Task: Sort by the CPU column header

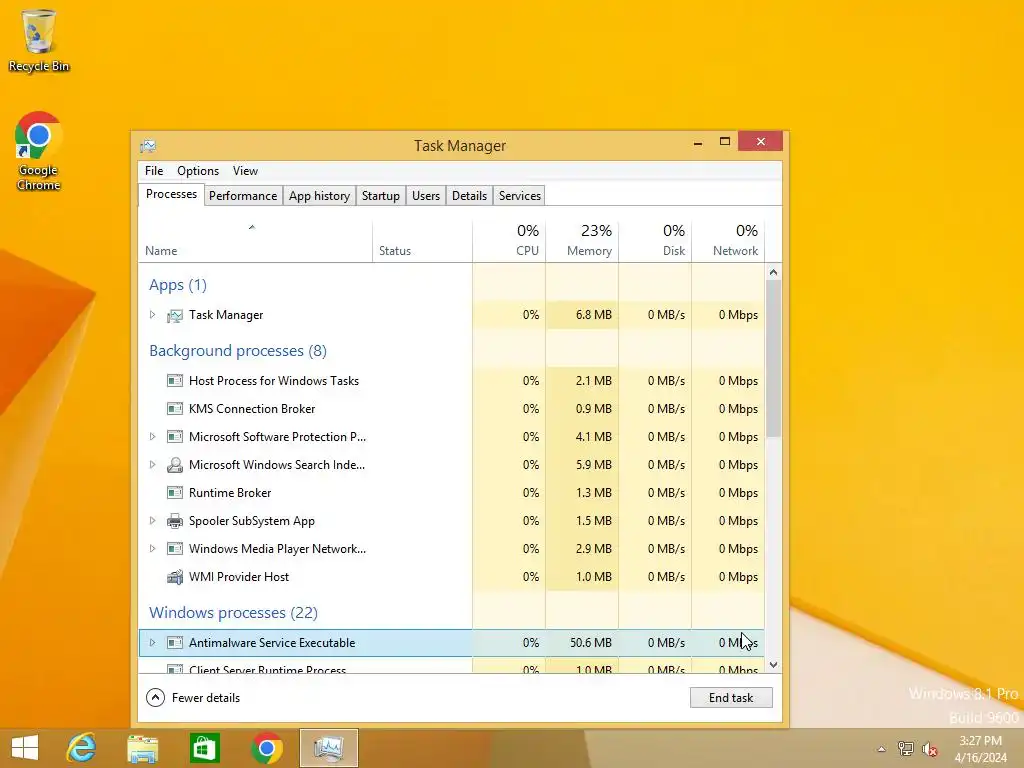Action: (x=509, y=242)
